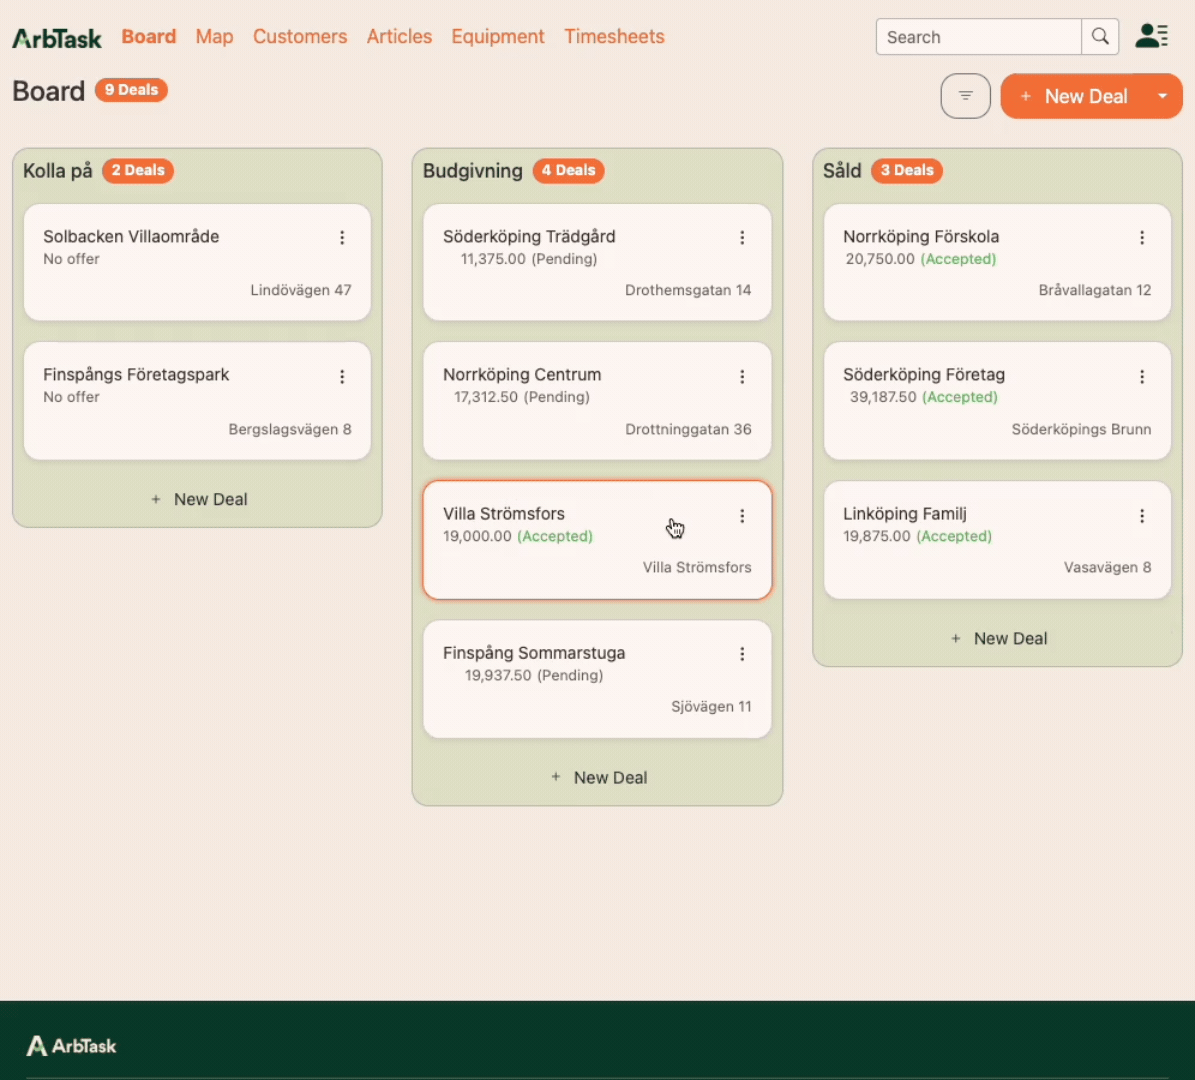Open the Linköping Familj deal title
1195x1080 pixels.
(905, 514)
